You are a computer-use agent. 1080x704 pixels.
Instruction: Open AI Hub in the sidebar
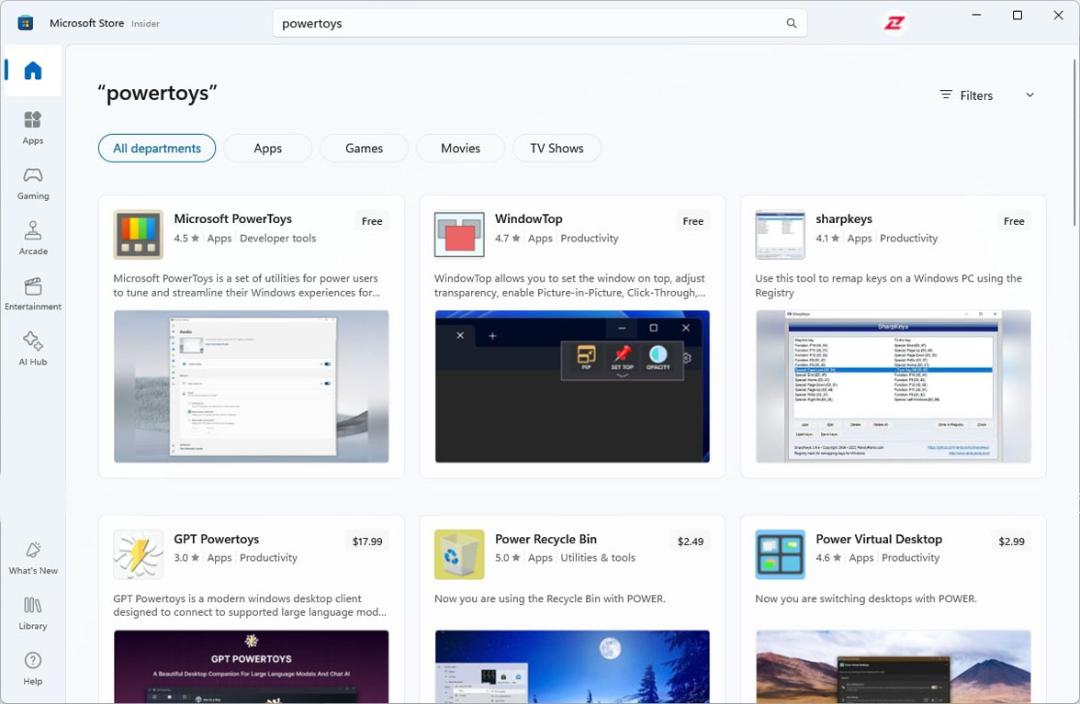pyautogui.click(x=32, y=348)
